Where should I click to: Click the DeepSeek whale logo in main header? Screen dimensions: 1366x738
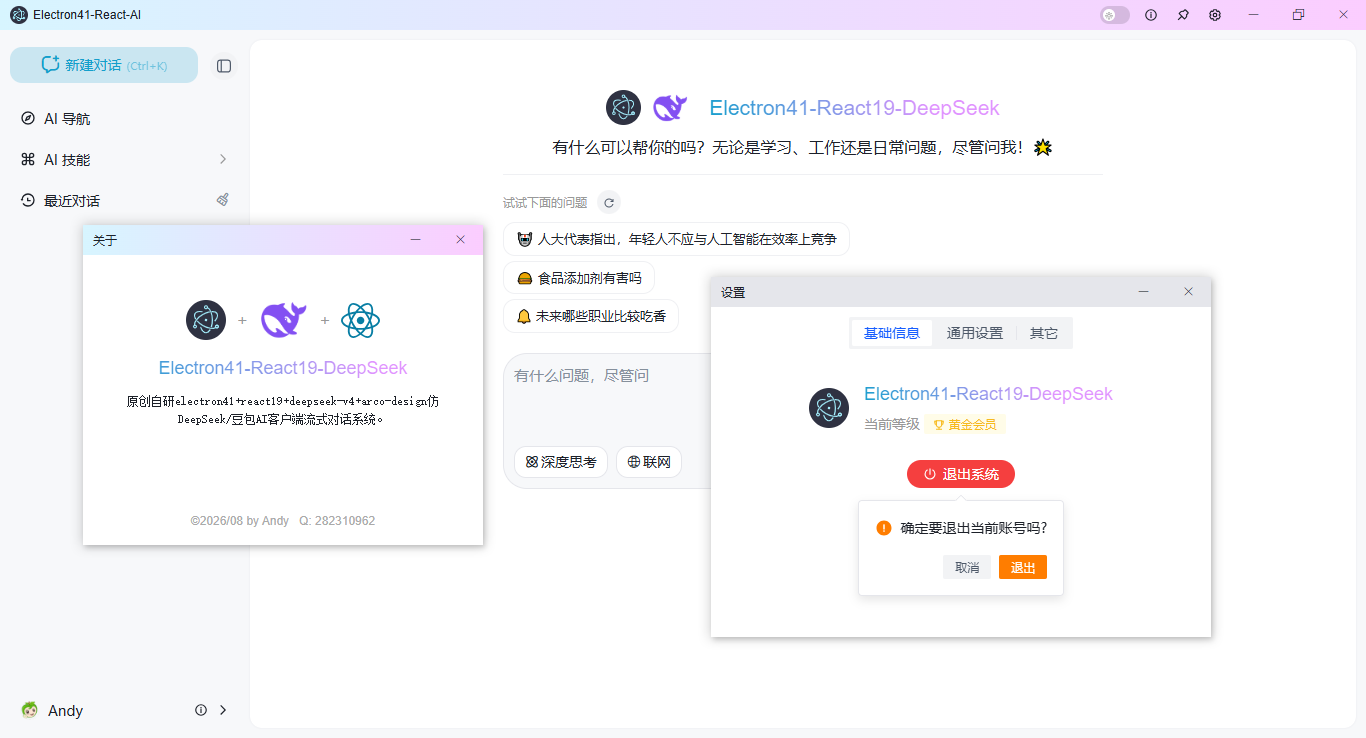point(670,108)
